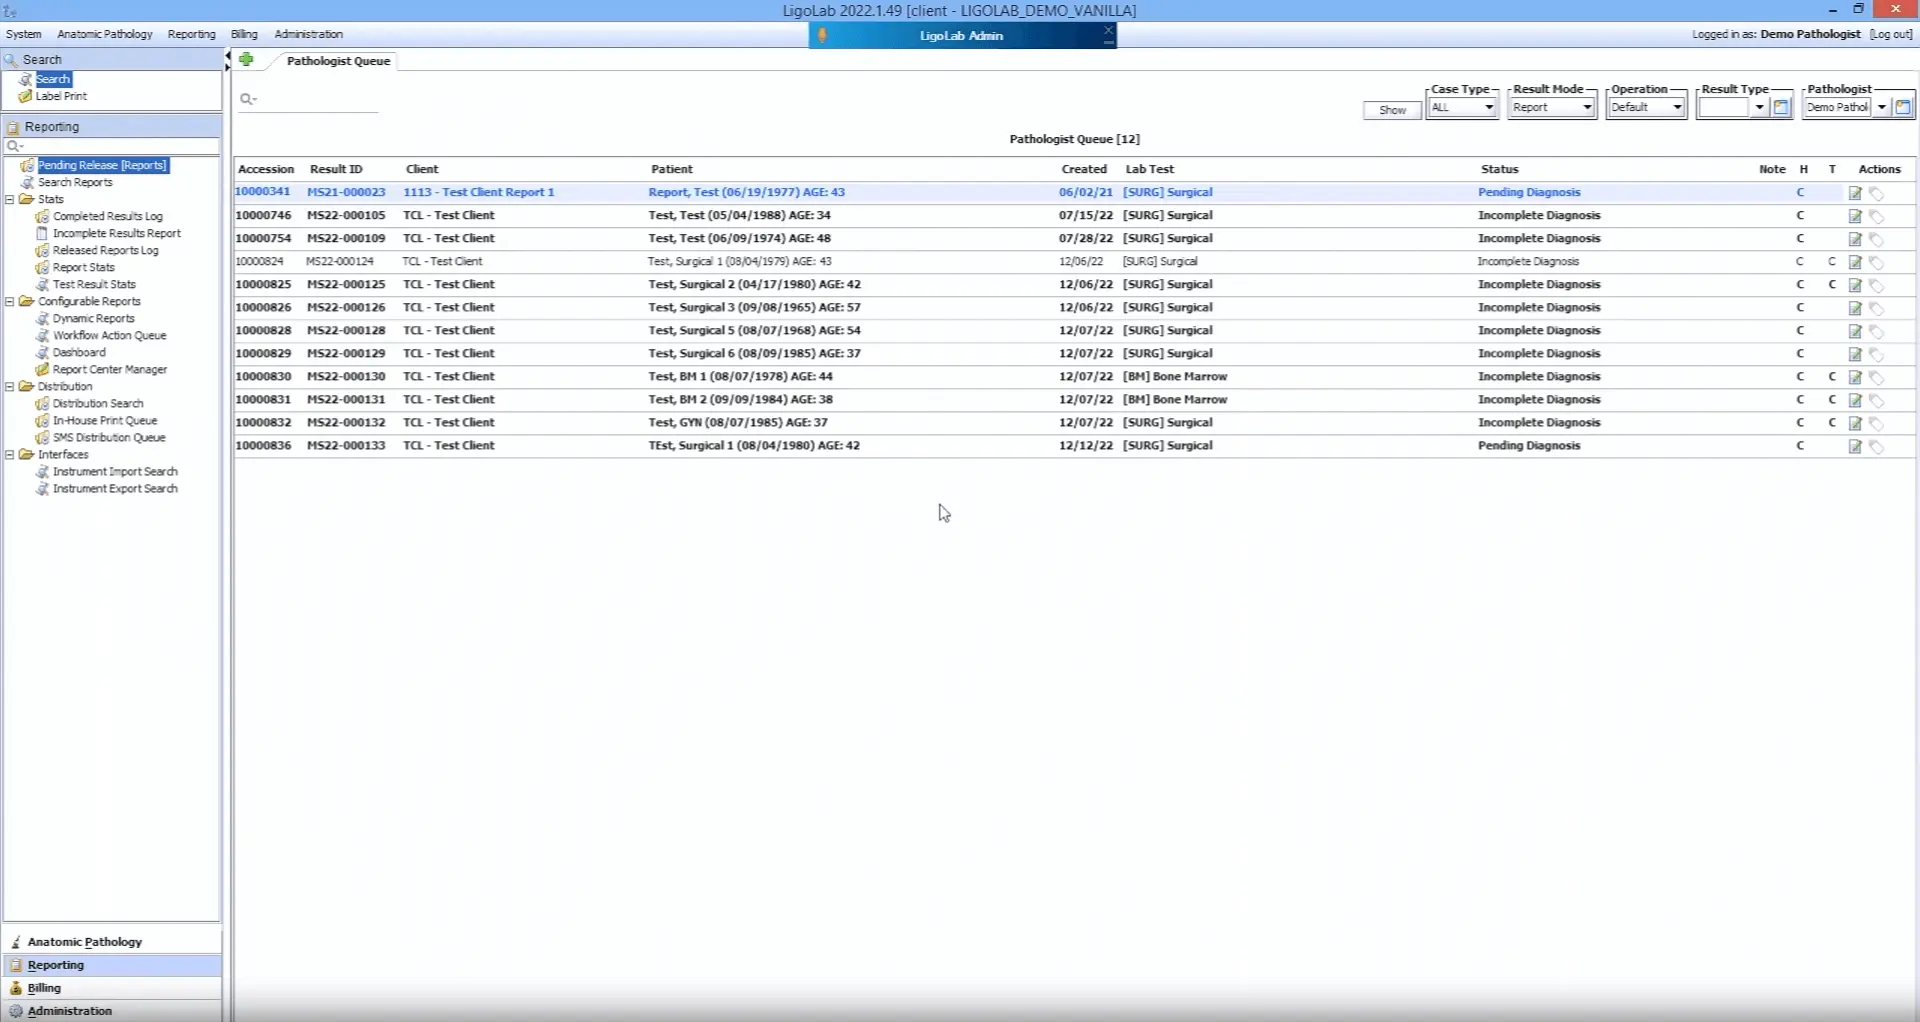Click the green plus icon to add a tab
This screenshot has height=1022, width=1920.
tap(246, 60)
